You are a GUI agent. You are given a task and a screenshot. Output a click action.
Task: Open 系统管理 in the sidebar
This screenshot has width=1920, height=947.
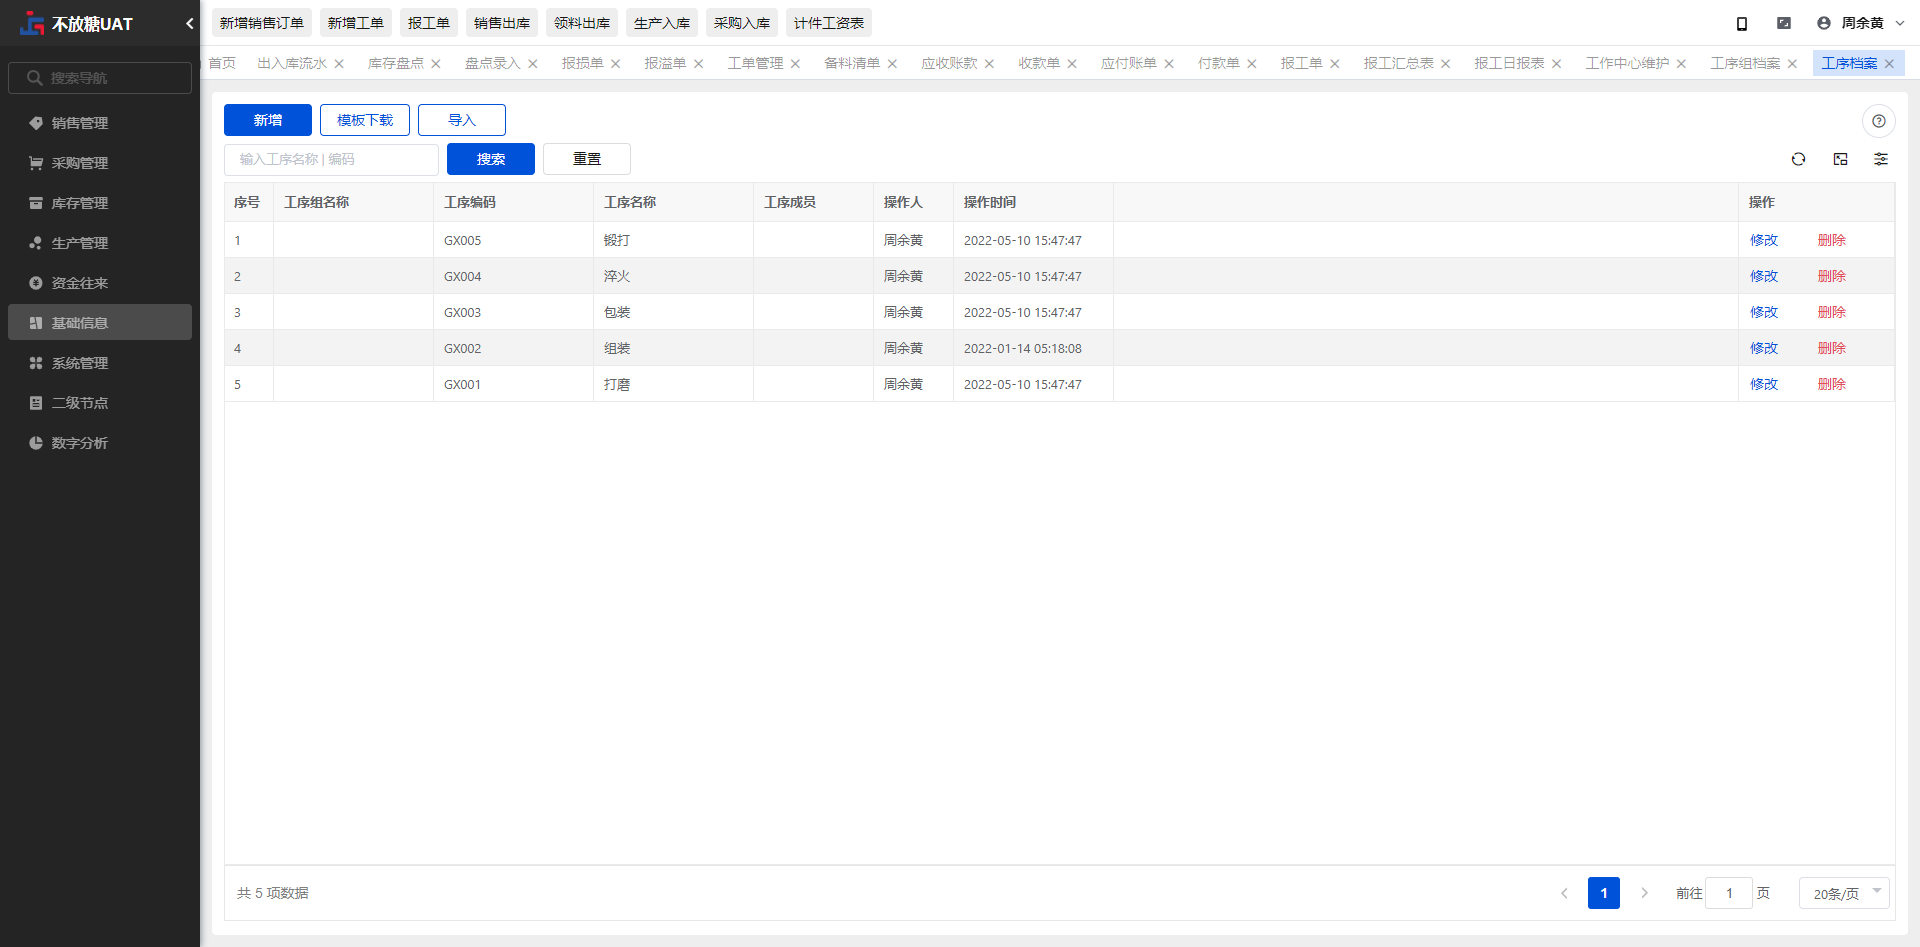(x=100, y=363)
